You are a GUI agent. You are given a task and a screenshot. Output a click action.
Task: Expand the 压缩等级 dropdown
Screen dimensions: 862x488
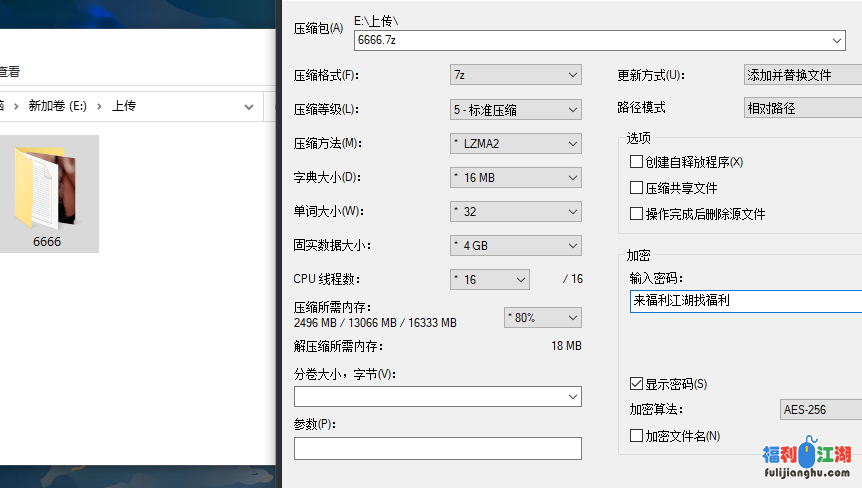pos(515,109)
